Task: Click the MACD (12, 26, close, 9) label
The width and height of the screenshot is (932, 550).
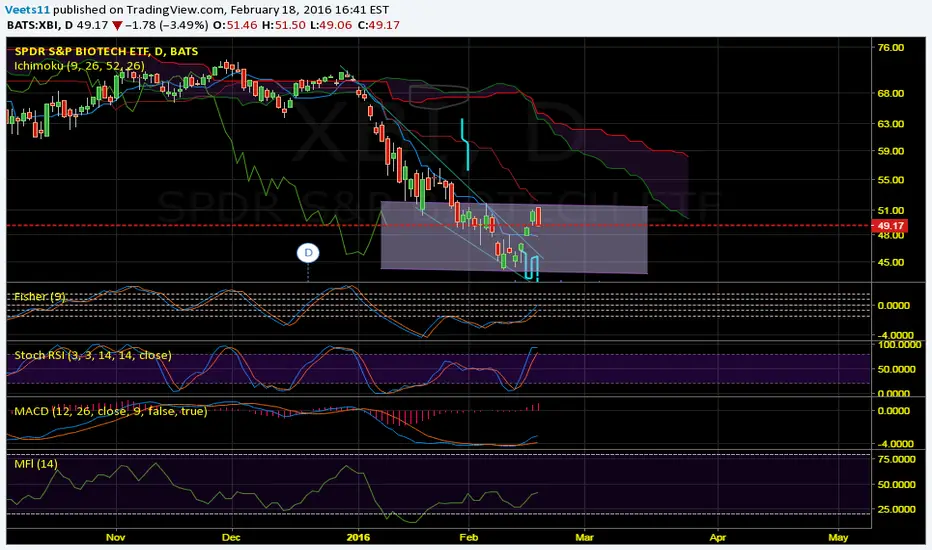Action: tap(111, 411)
